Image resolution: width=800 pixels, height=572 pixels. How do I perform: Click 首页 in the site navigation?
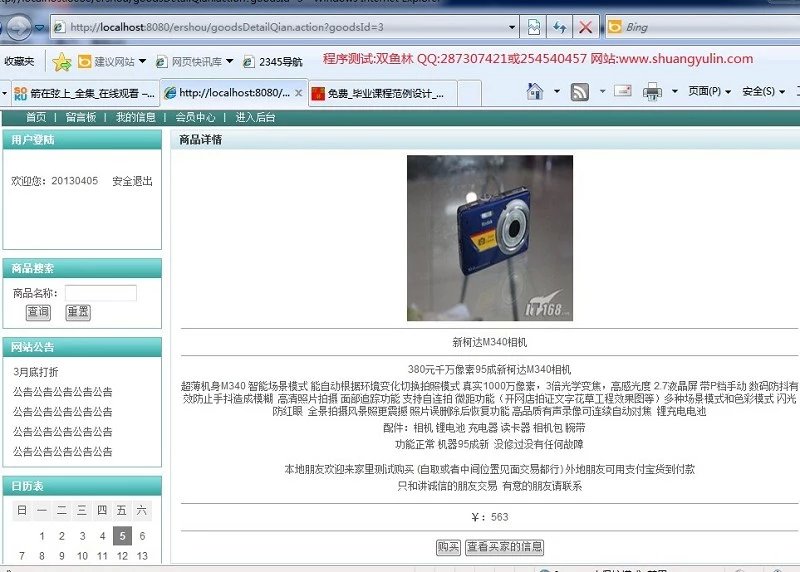click(36, 117)
